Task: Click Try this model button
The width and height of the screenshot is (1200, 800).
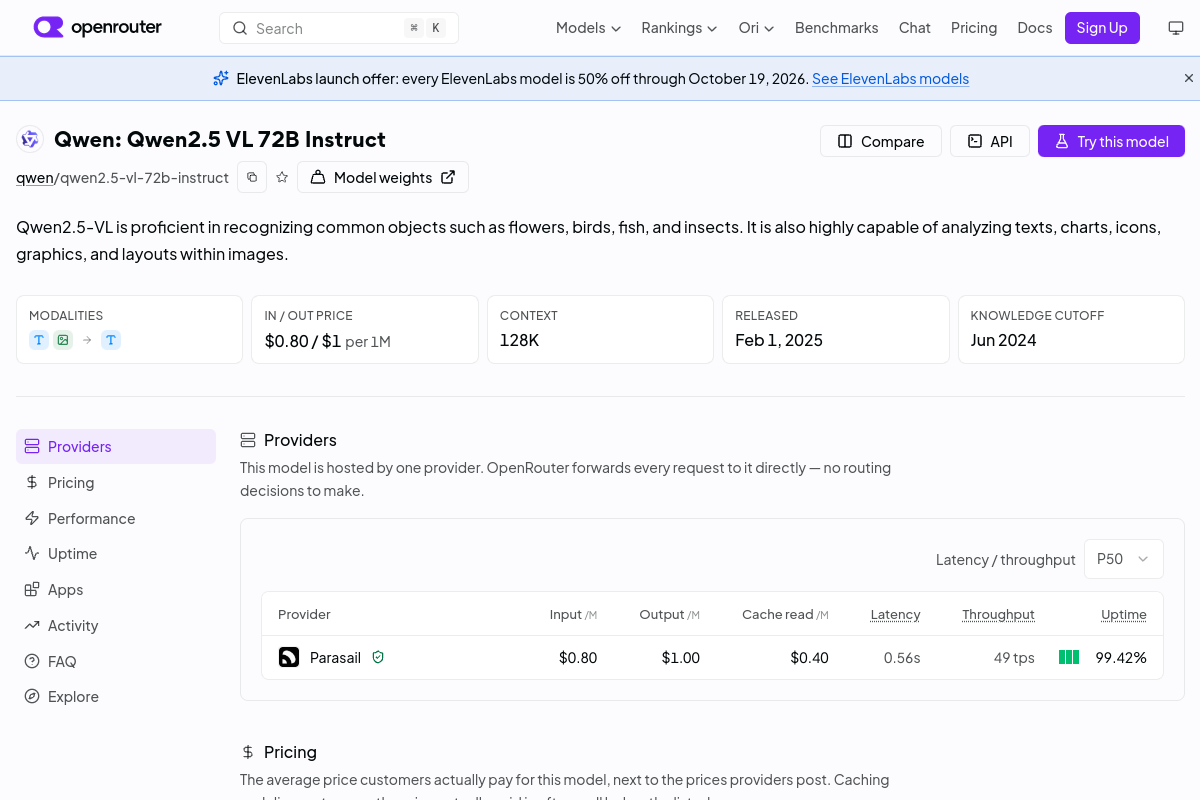Action: (1111, 141)
